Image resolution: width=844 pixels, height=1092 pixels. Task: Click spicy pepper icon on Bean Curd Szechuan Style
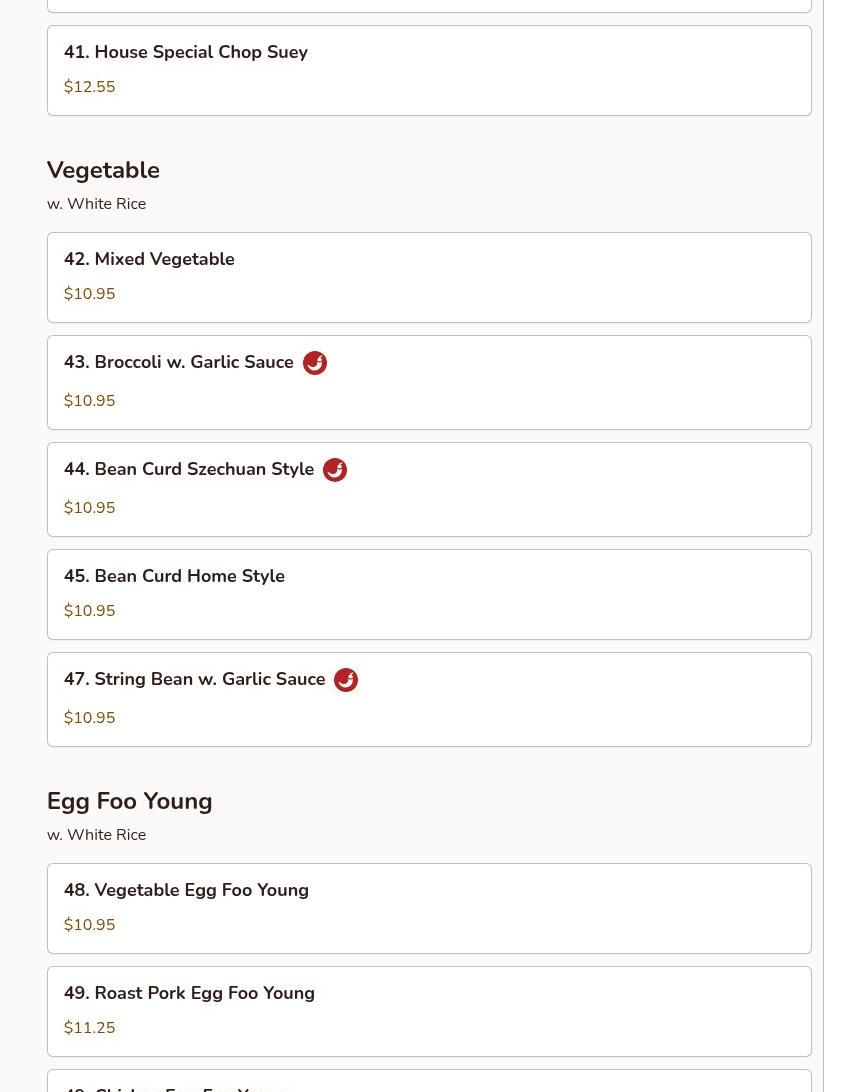click(335, 470)
